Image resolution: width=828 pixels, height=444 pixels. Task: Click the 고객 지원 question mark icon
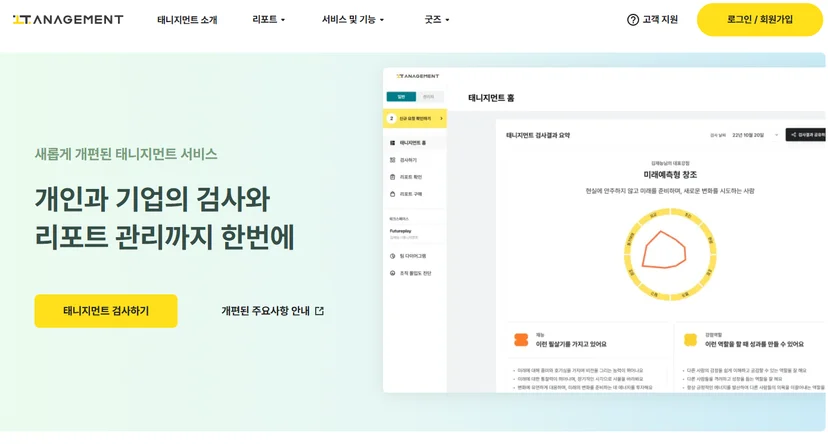[x=633, y=20]
